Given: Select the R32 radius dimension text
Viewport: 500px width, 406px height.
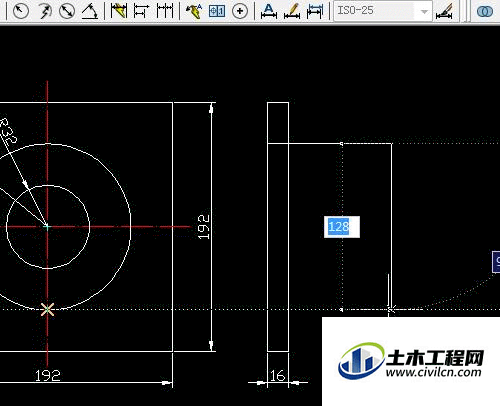Looking at the screenshot, I should click(7, 131).
